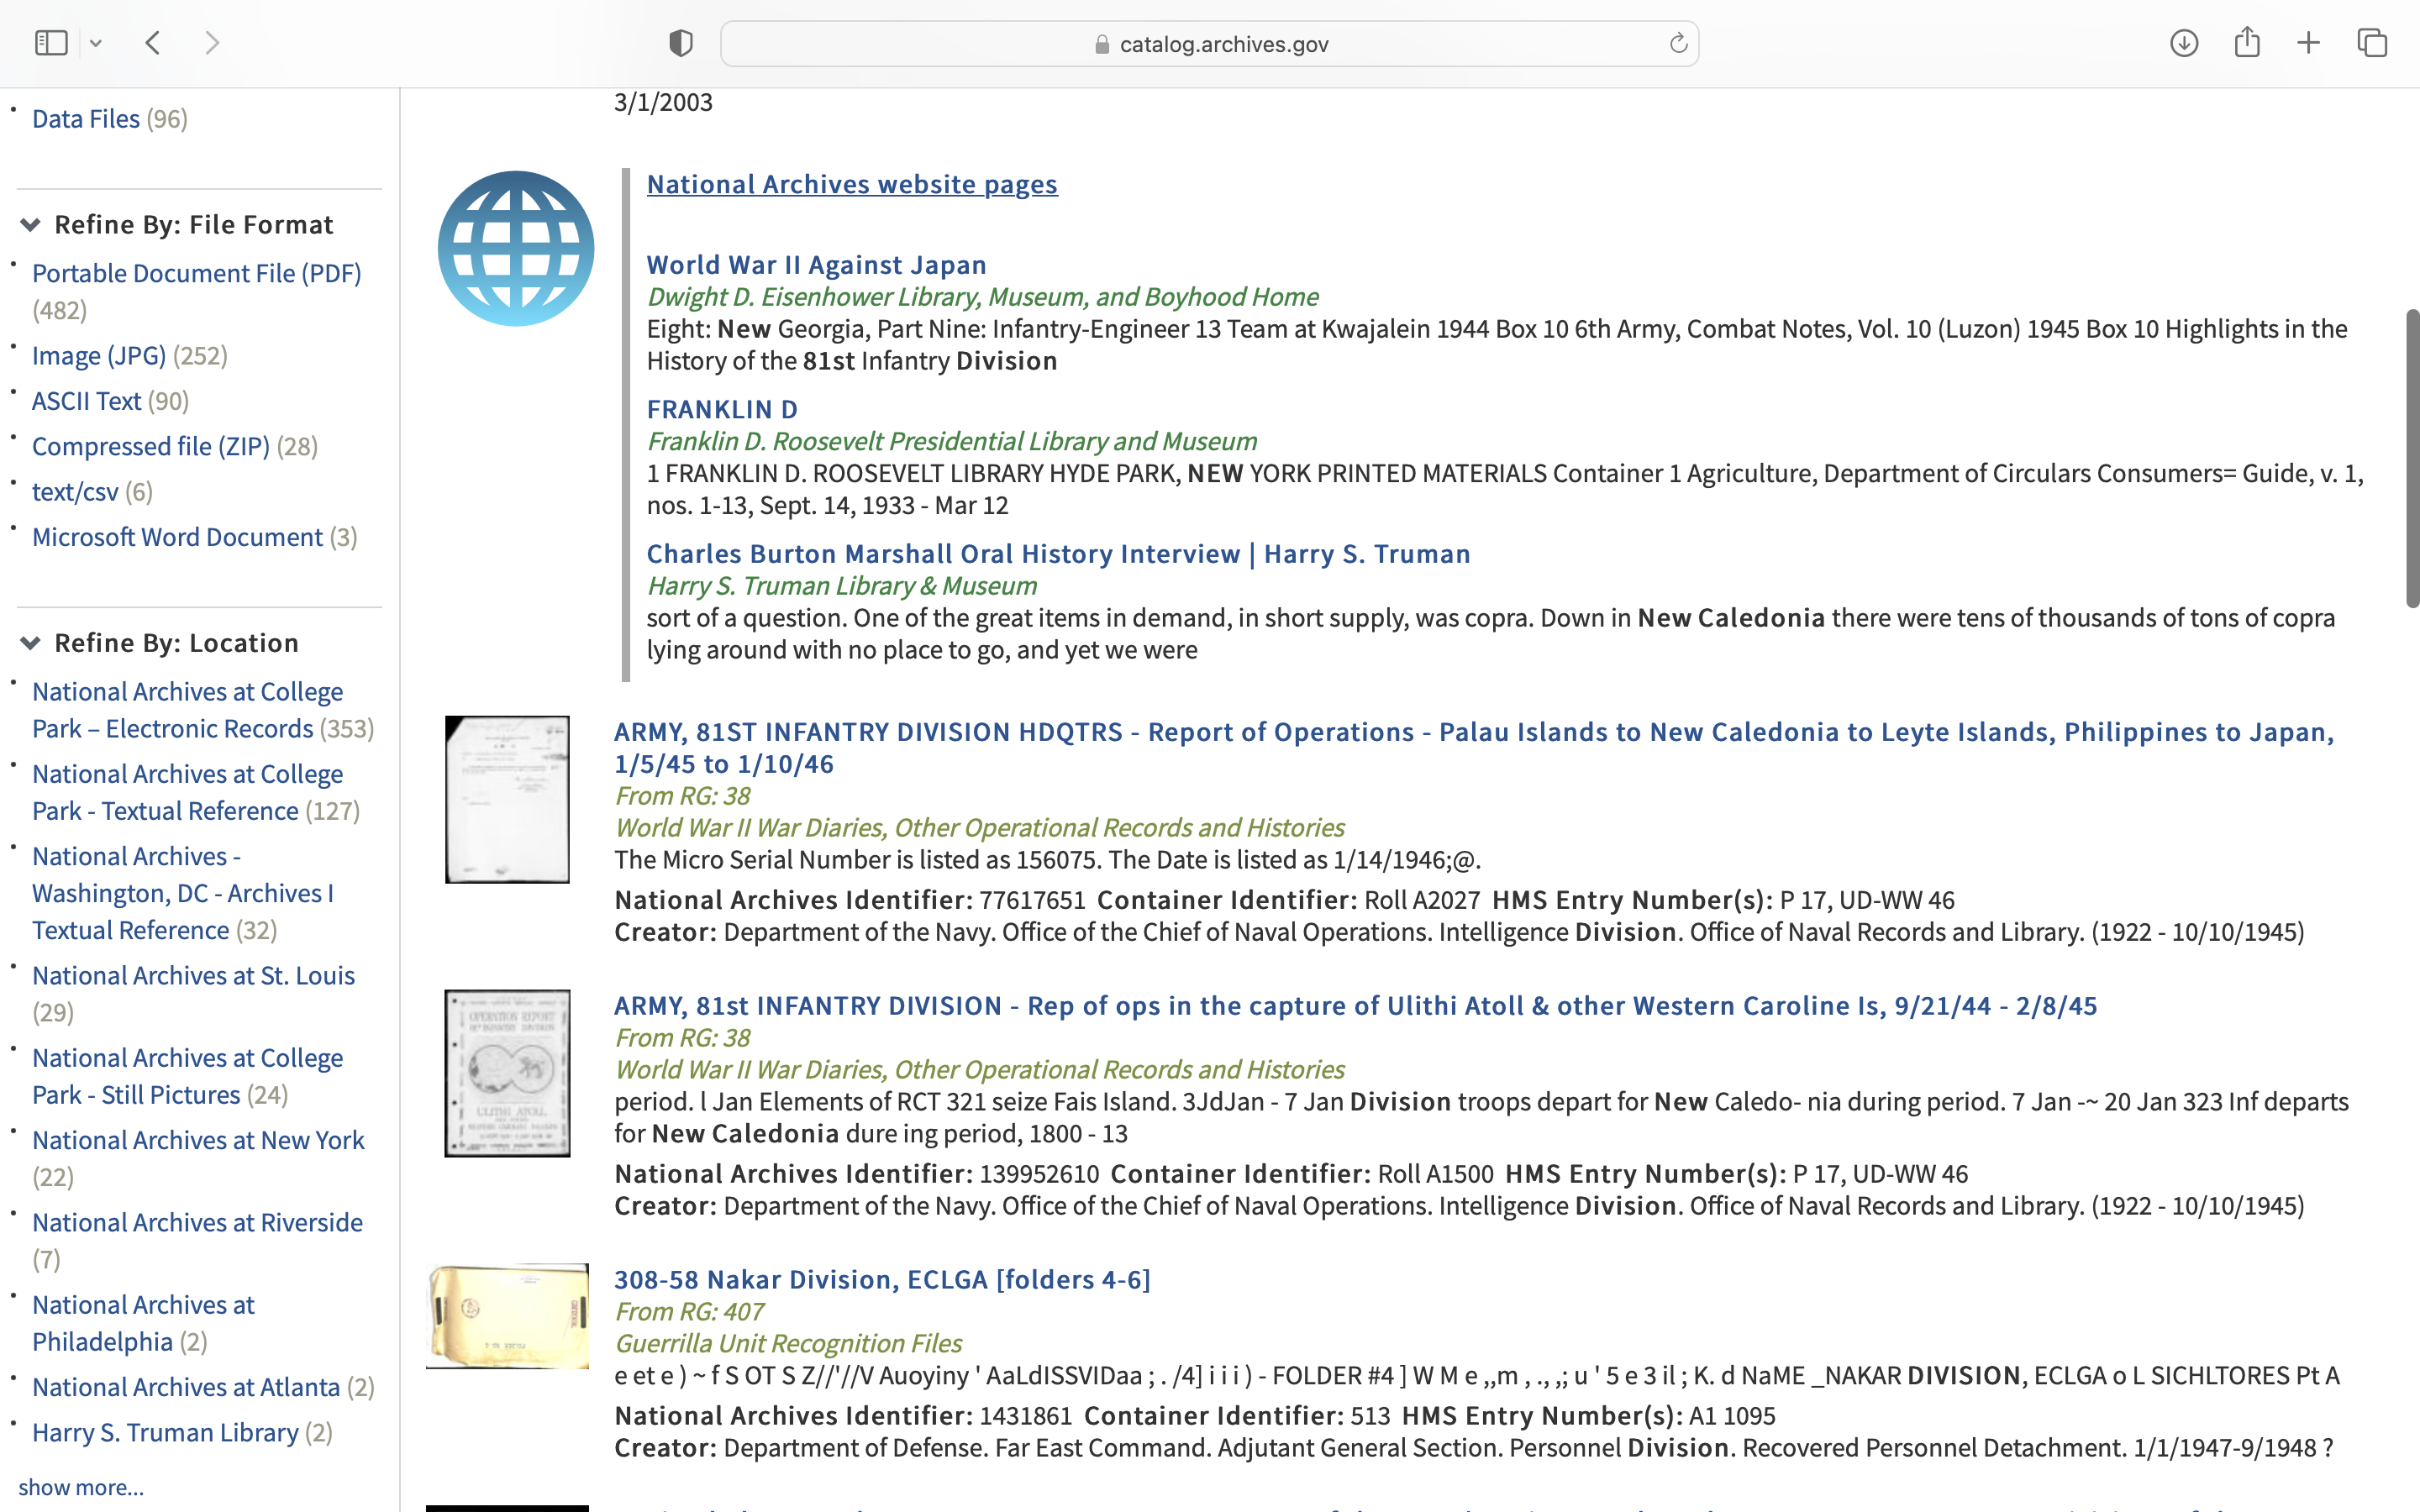
Task: Click the blue globe website icon
Action: coord(516,249)
